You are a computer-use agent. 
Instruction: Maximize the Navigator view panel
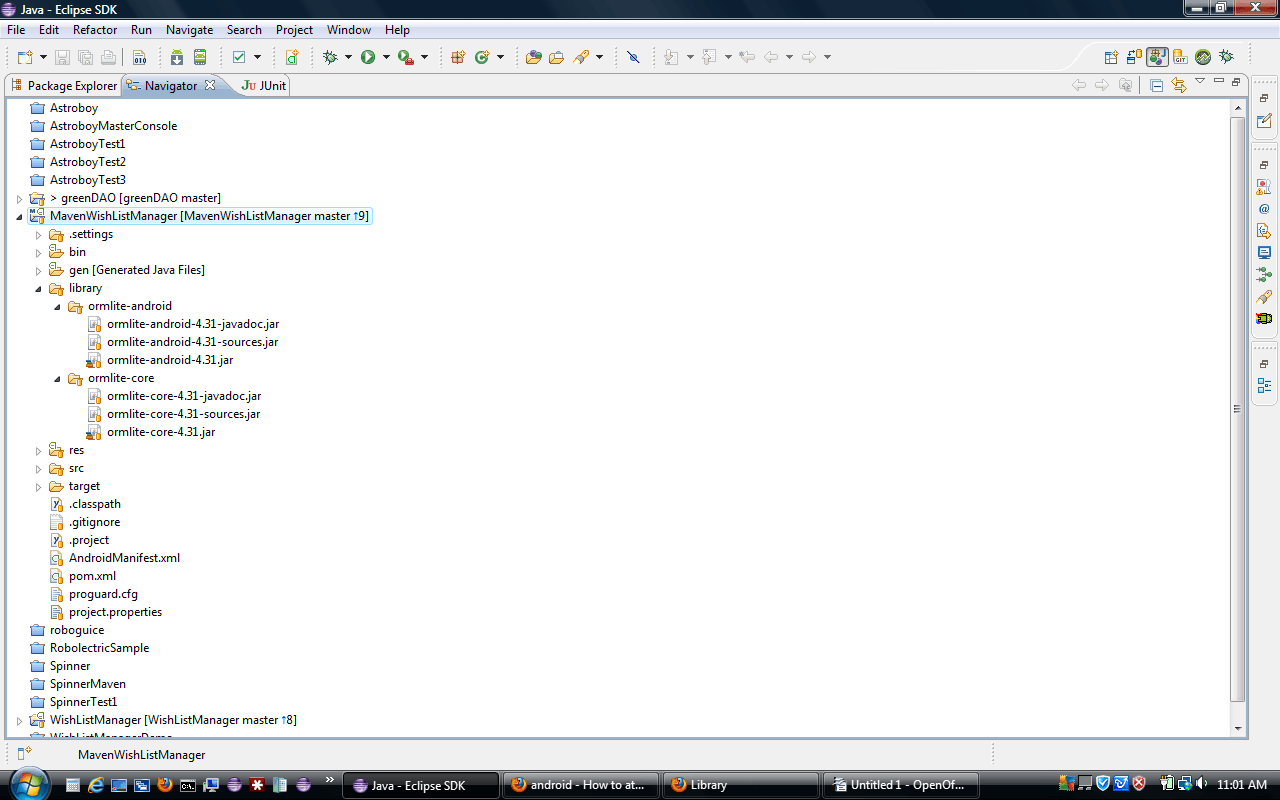(1236, 82)
